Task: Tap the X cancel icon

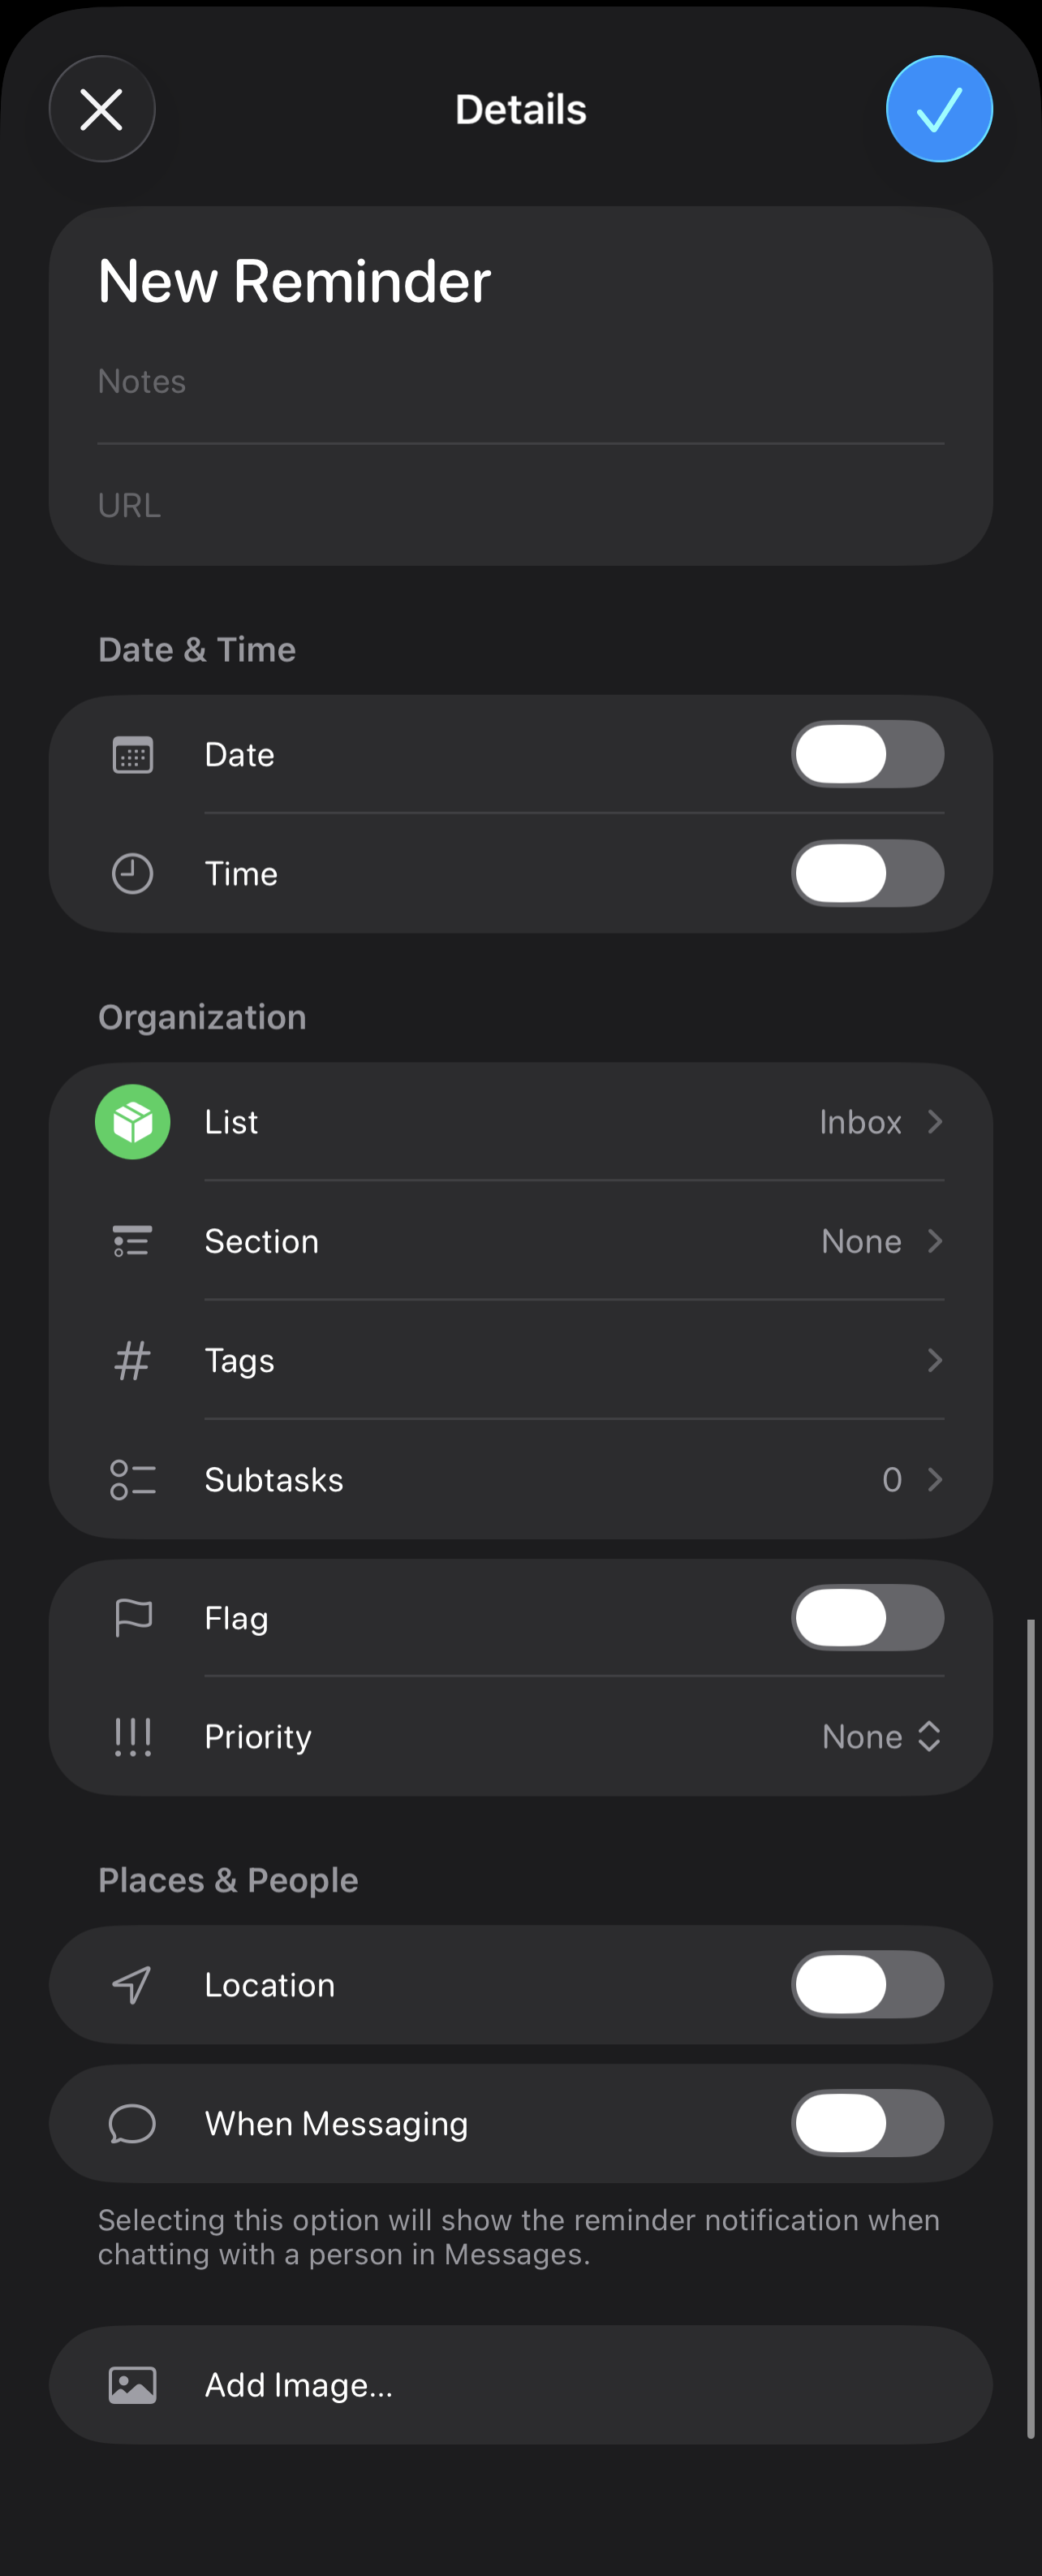Action: 102,109
